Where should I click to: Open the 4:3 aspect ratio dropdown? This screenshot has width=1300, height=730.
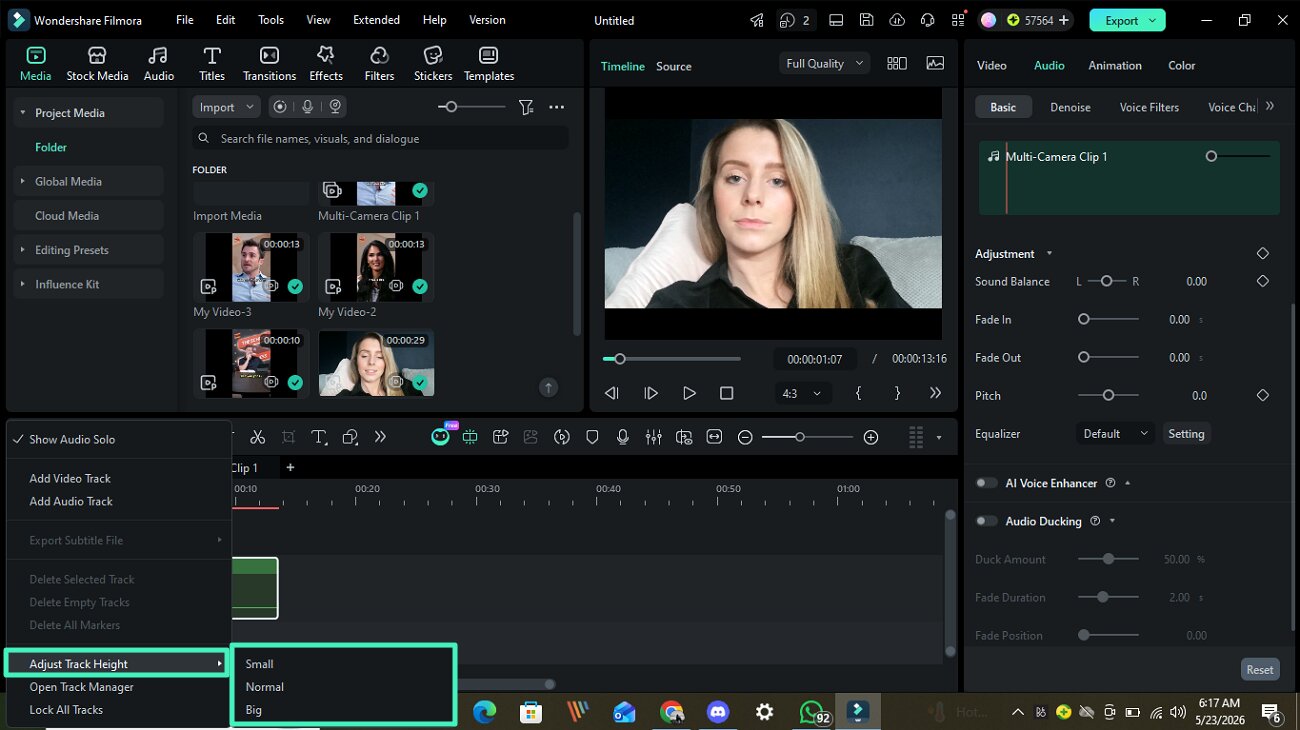tap(801, 394)
